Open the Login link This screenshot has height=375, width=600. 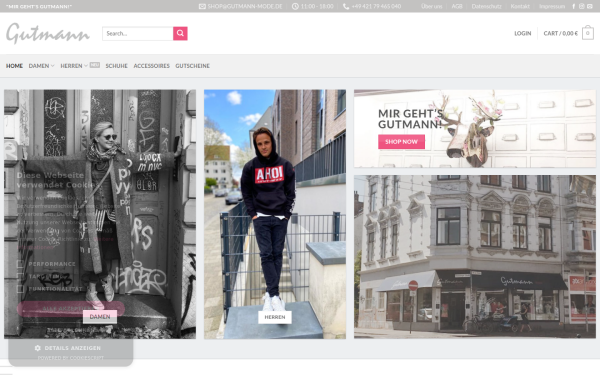[x=522, y=33]
